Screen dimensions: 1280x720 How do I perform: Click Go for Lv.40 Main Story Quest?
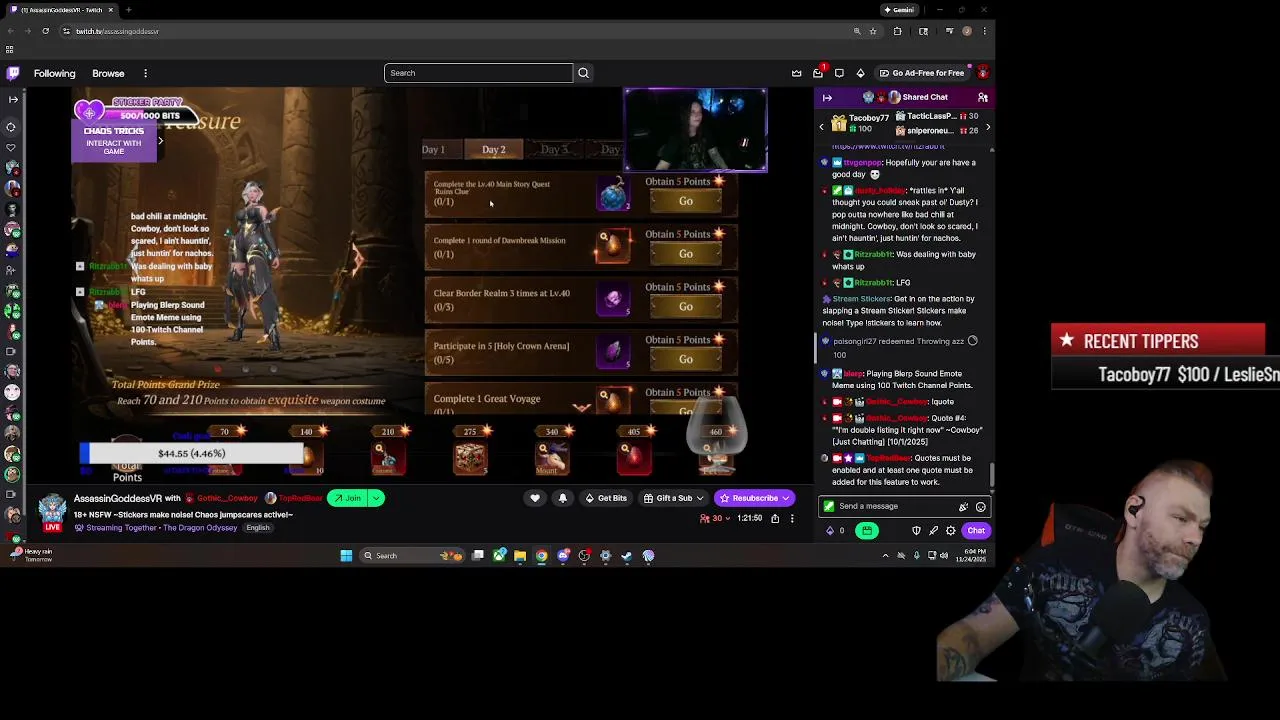(x=686, y=201)
